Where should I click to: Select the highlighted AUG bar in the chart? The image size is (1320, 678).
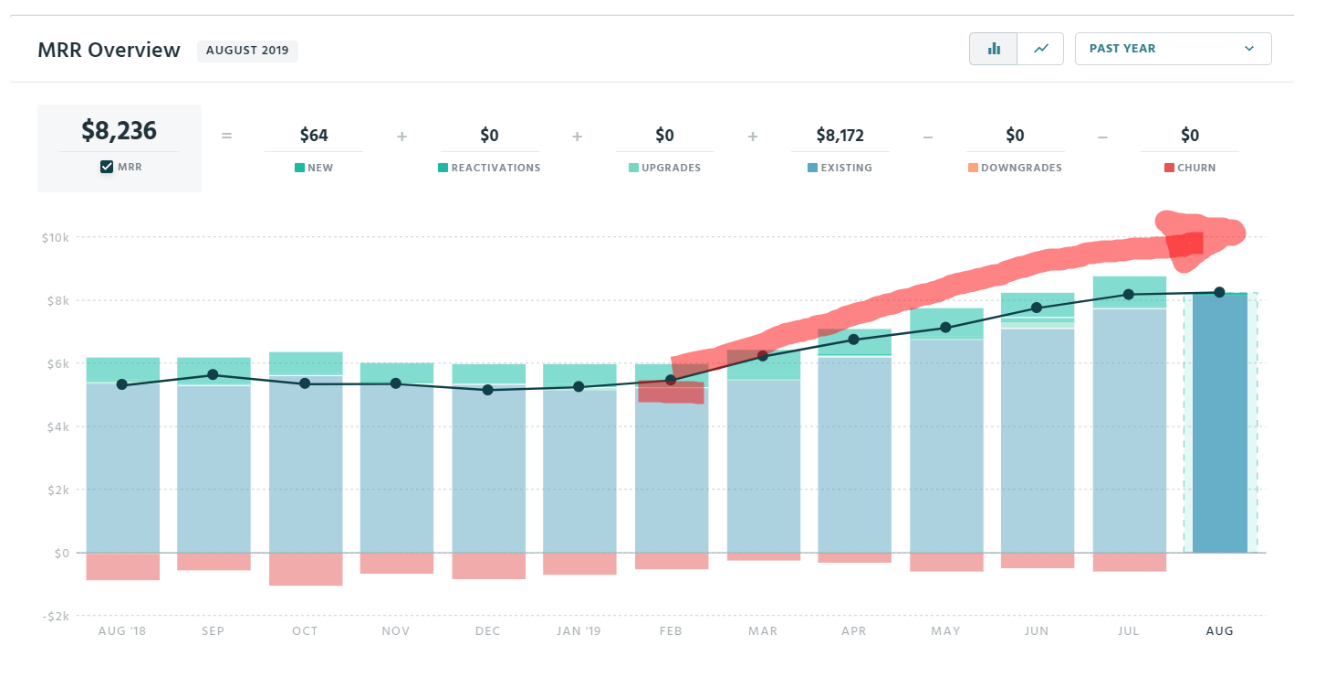[x=1220, y=420]
